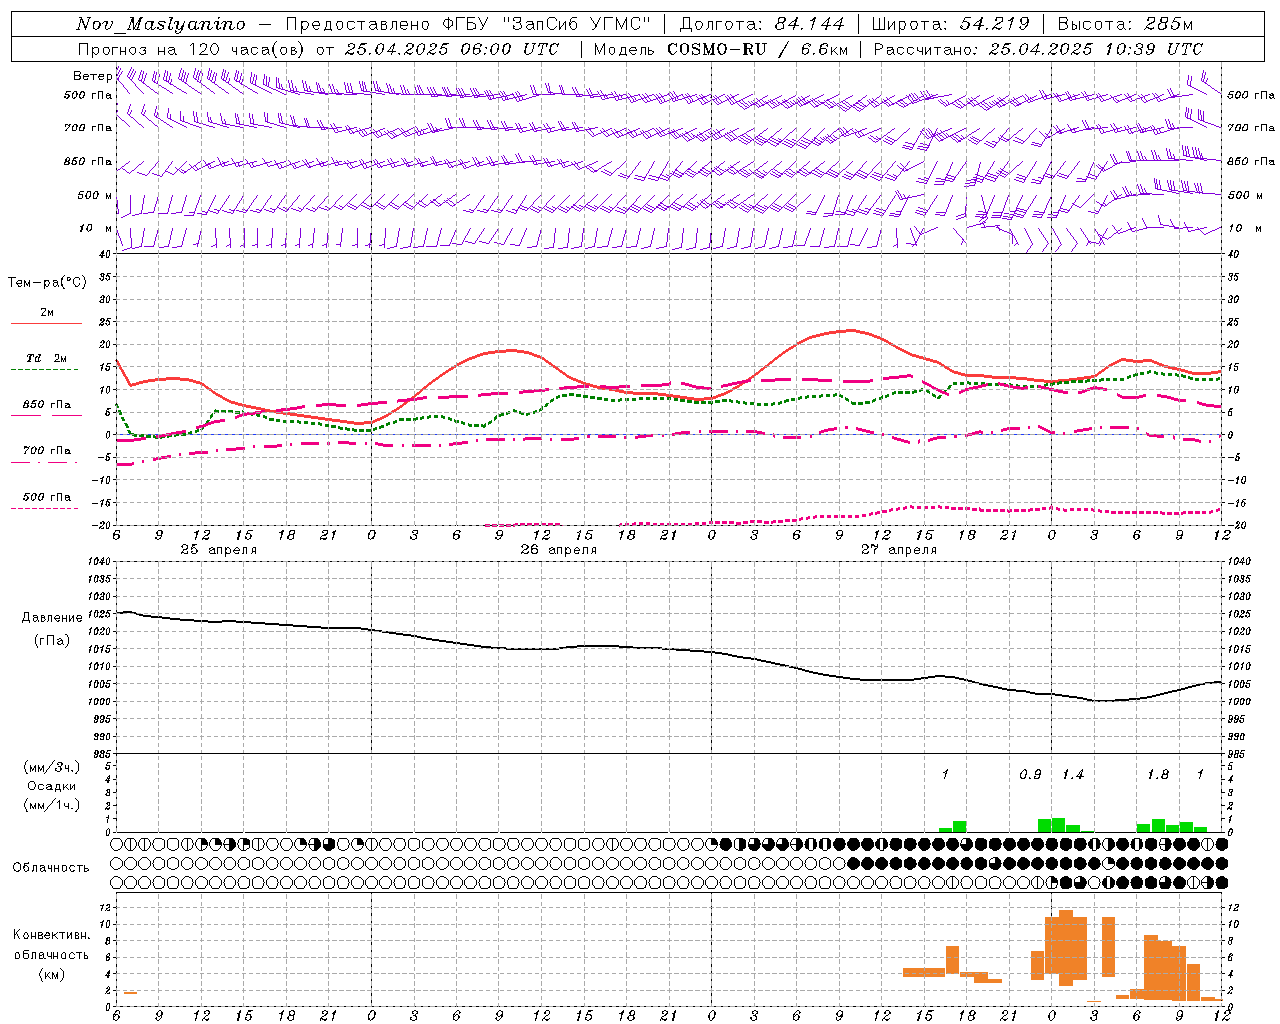
Task: Click the Тем-ра(°C) temperature panel label
Action: (47, 283)
